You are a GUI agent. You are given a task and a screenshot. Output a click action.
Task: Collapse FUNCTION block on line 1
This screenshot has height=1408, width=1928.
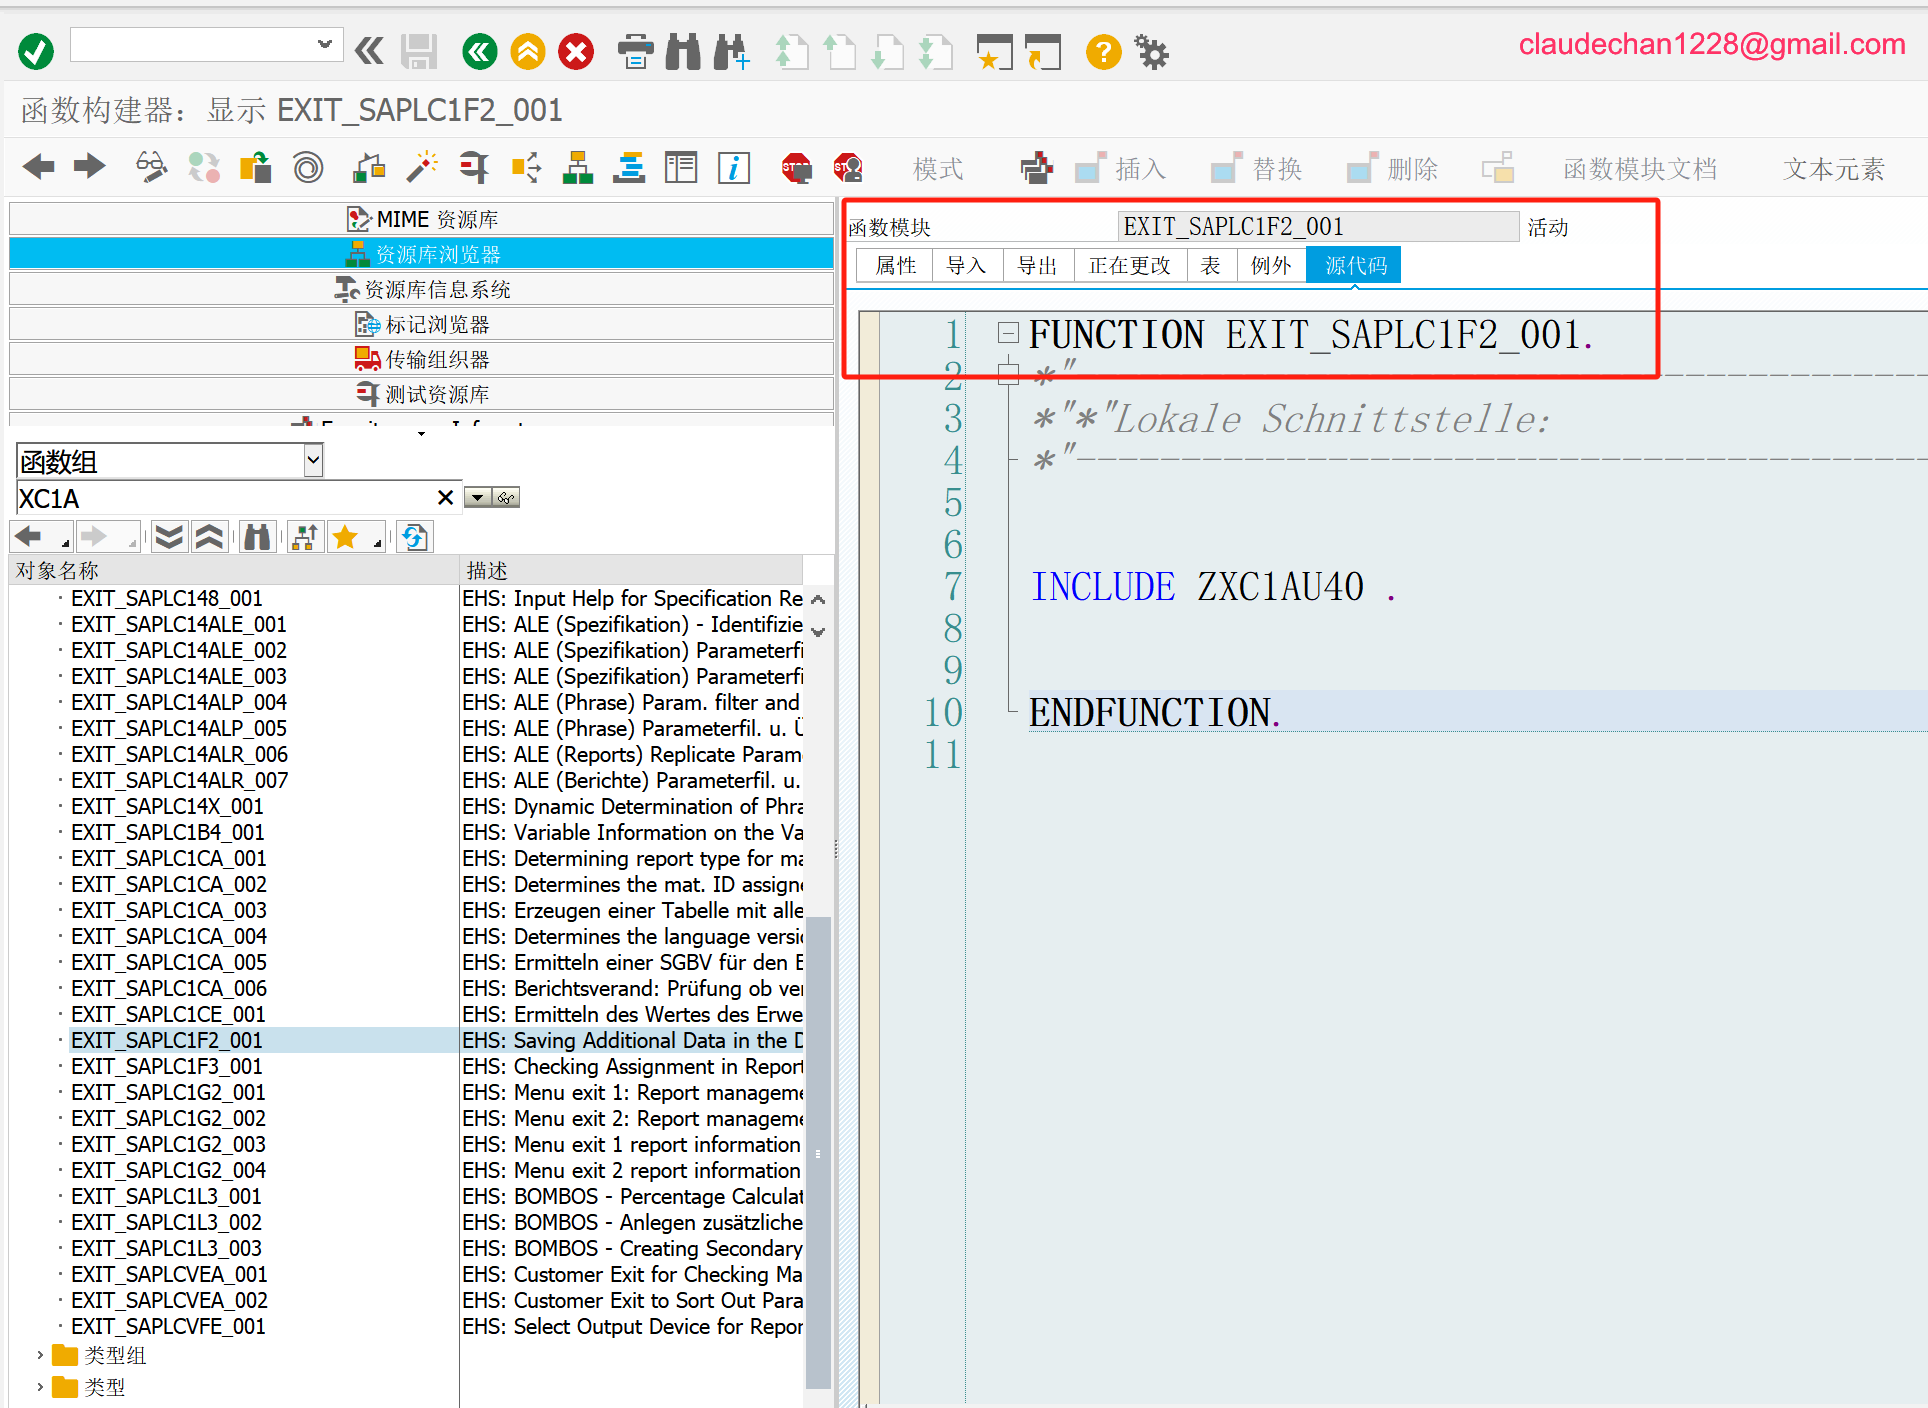[1008, 332]
